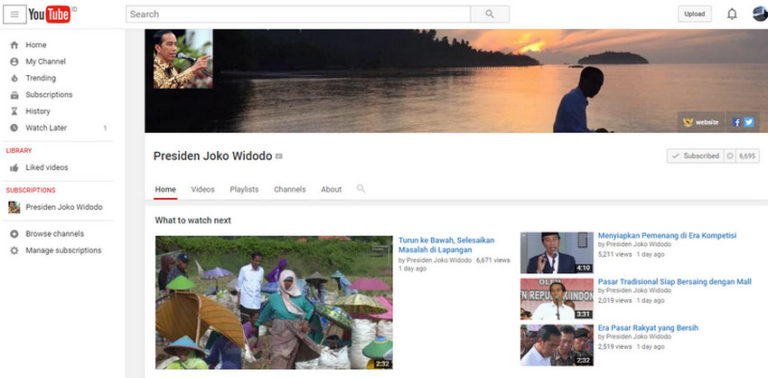
Task: Click the Presiden Joko Widodo channel title
Action: click(x=213, y=156)
